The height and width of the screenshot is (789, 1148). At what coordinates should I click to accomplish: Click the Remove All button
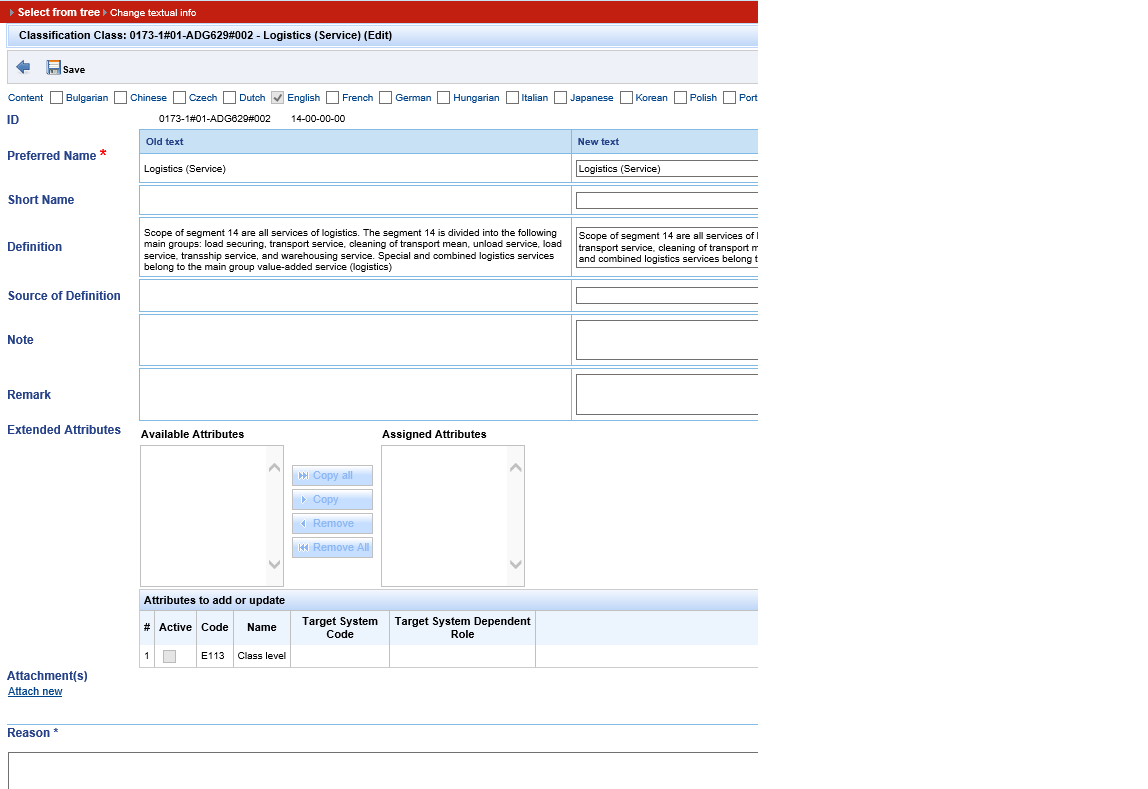point(332,547)
